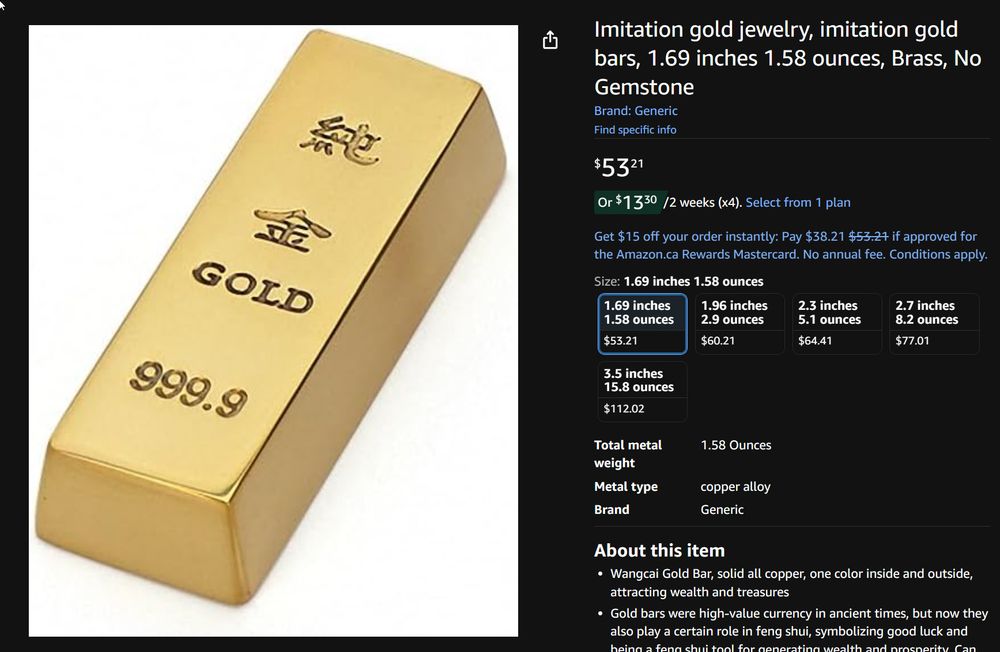Screen dimensions: 1000x652
Task: Click the share icon beside product image
Action: (550, 40)
